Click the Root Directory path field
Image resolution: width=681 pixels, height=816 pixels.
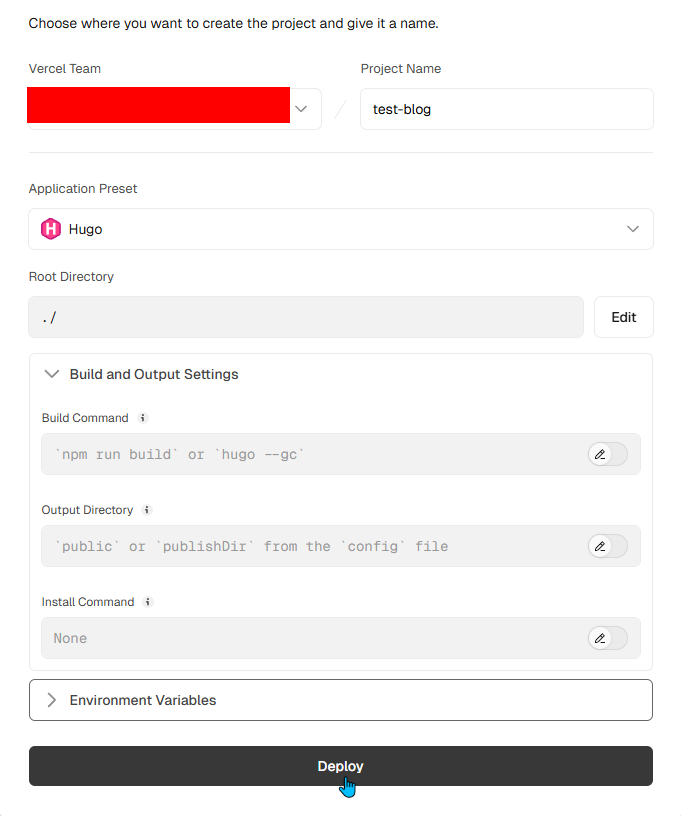click(306, 317)
